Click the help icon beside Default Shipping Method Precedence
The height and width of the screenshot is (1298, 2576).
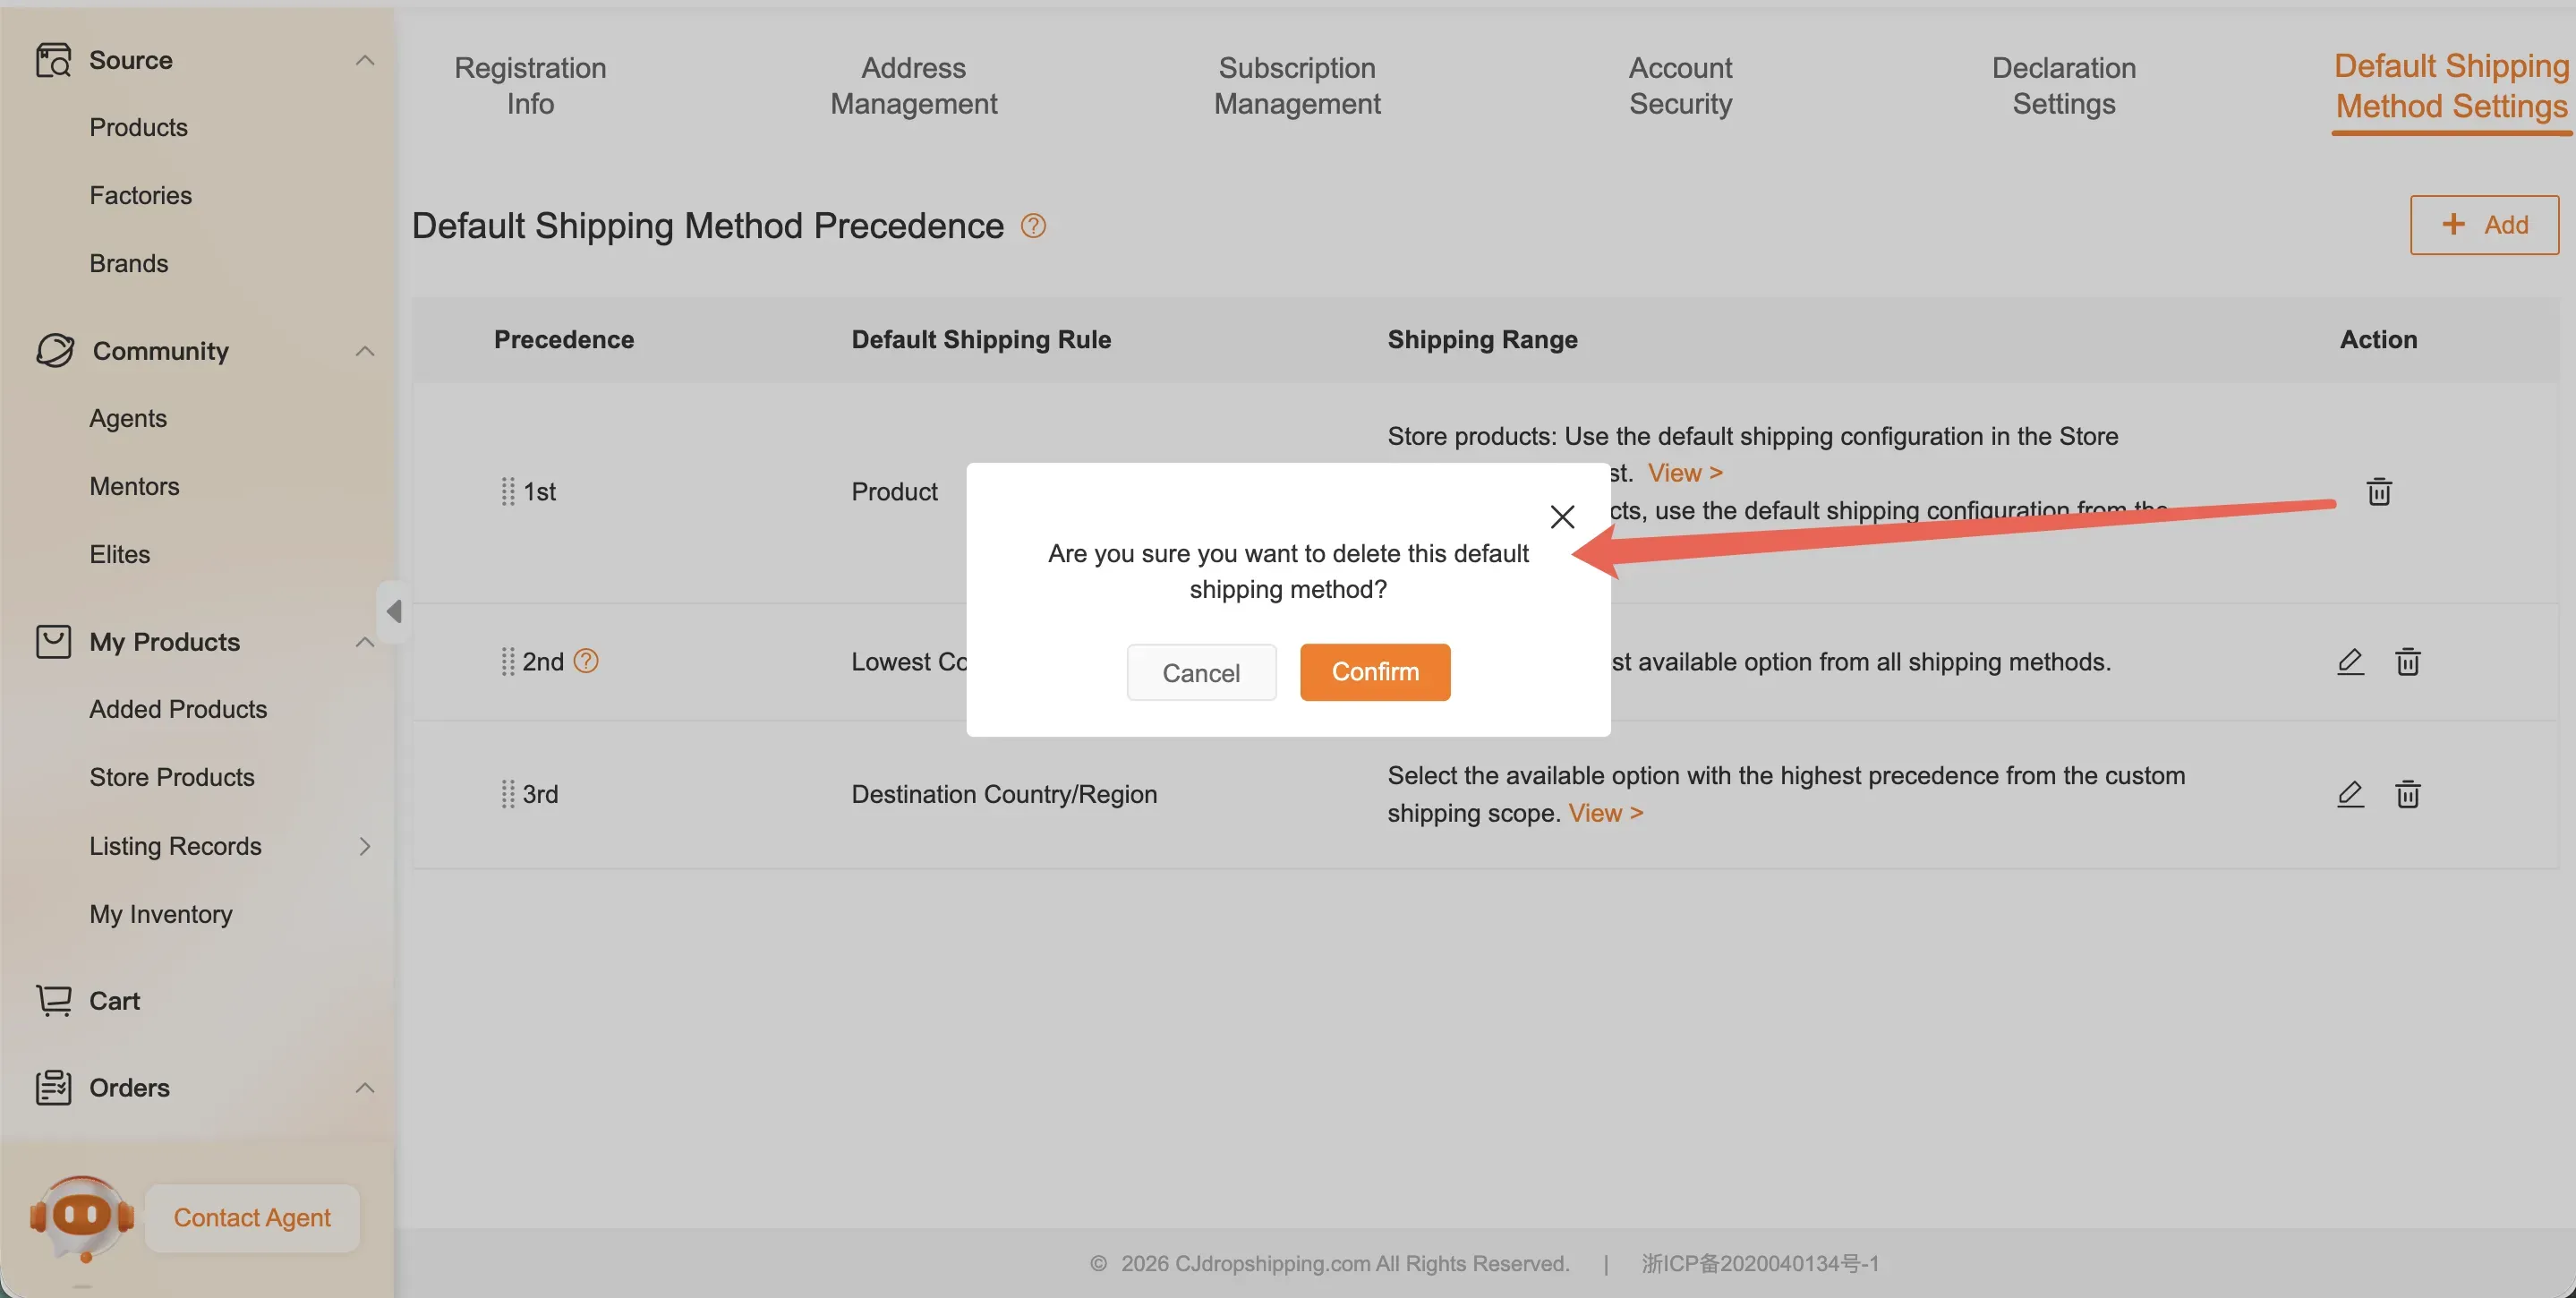tap(1033, 226)
